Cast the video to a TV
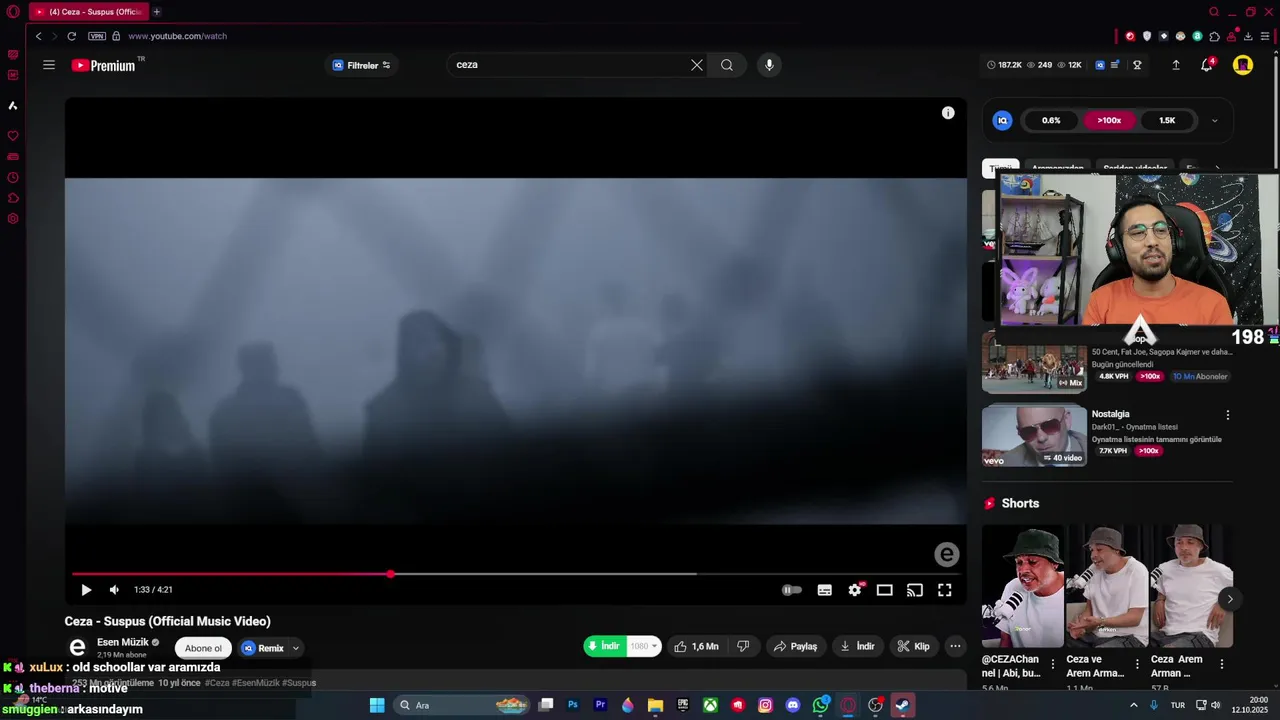The height and width of the screenshot is (720, 1280). (x=915, y=590)
